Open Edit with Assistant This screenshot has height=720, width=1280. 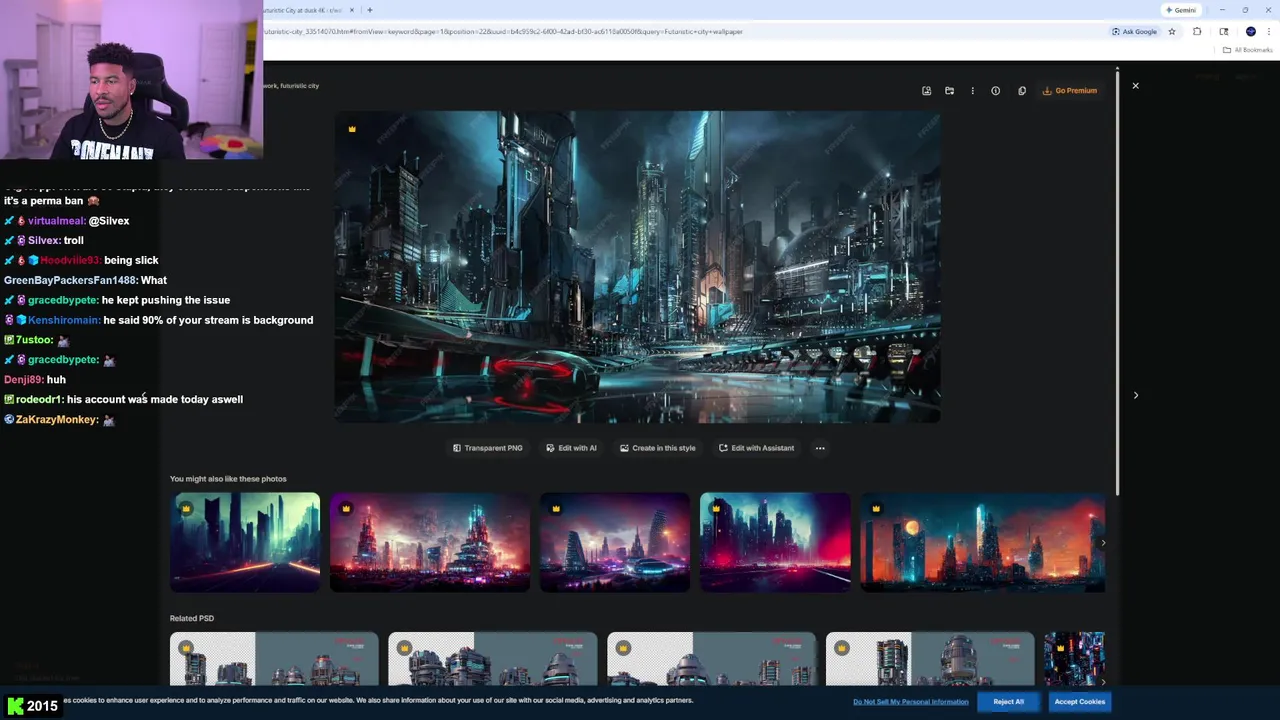tap(756, 448)
